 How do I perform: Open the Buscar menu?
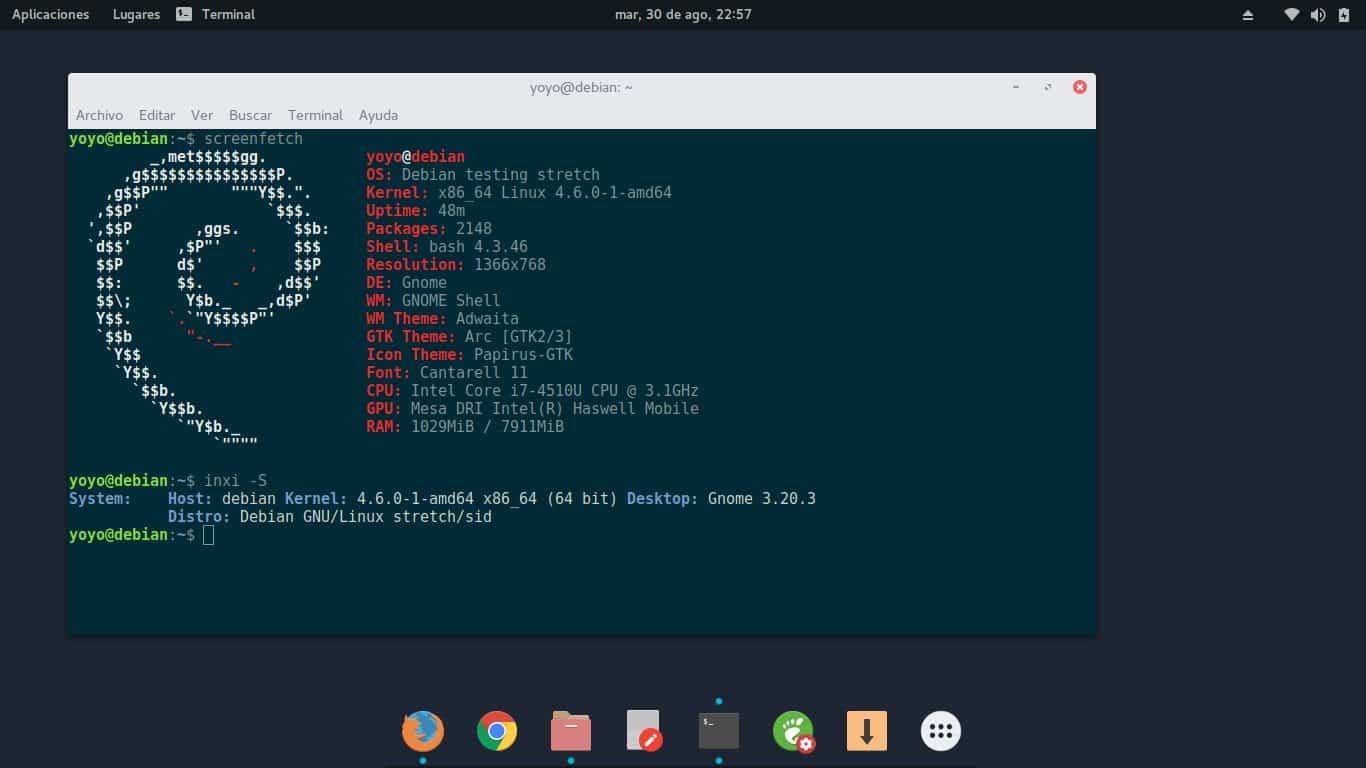[x=250, y=115]
